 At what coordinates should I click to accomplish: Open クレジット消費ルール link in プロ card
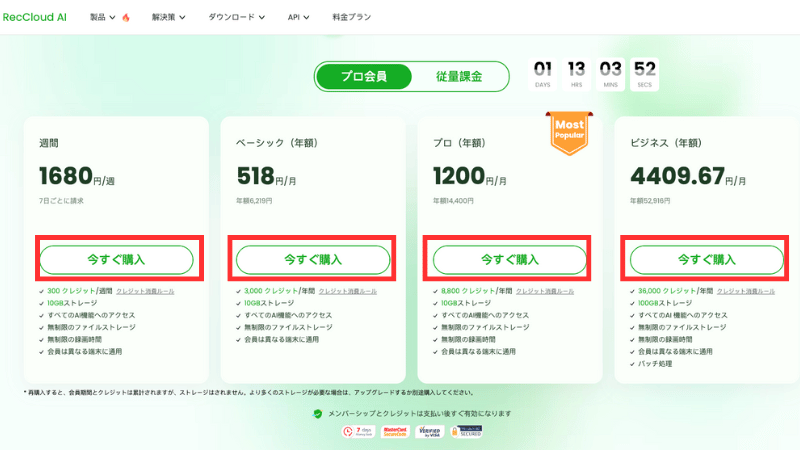point(545,291)
